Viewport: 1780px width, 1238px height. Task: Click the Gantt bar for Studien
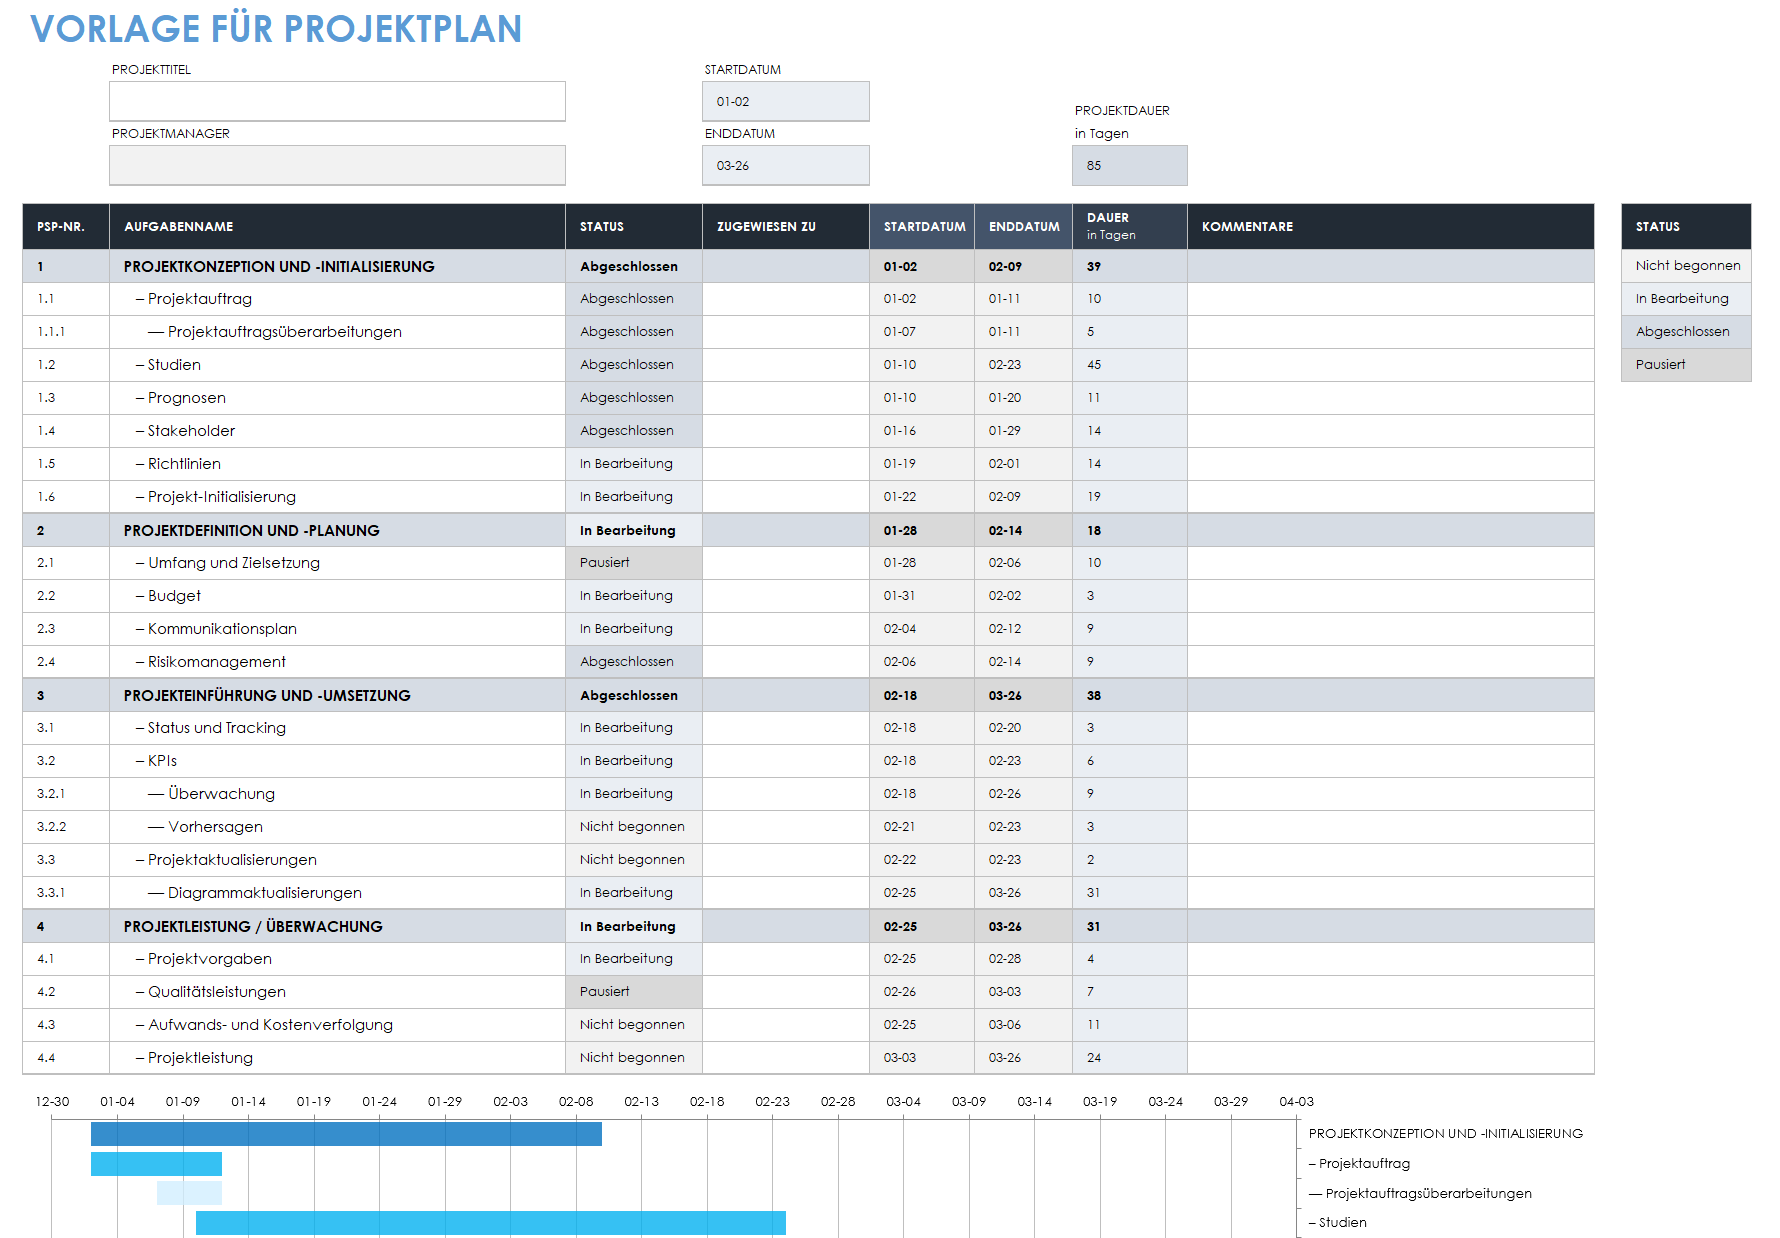(x=491, y=1223)
